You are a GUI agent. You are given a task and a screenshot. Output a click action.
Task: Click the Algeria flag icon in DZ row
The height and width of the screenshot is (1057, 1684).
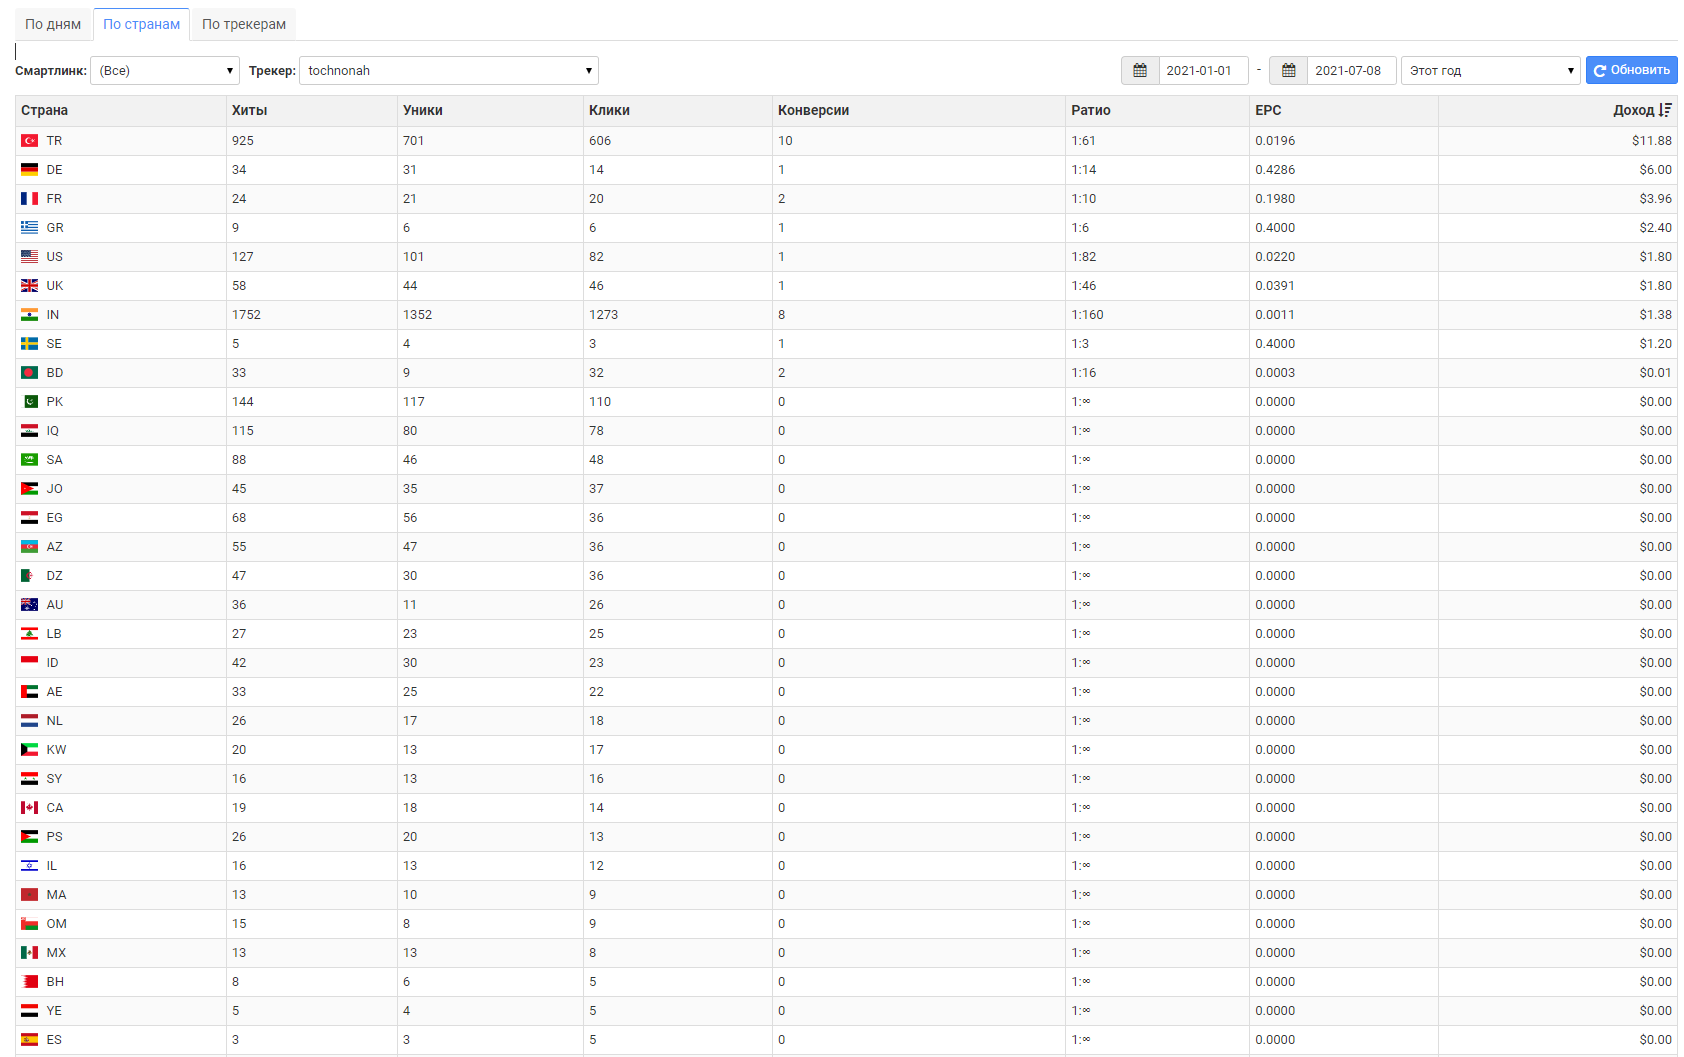tap(30, 576)
